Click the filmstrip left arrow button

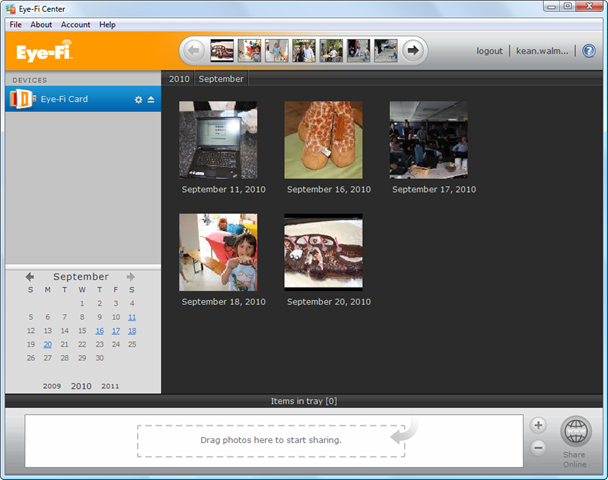tap(194, 50)
